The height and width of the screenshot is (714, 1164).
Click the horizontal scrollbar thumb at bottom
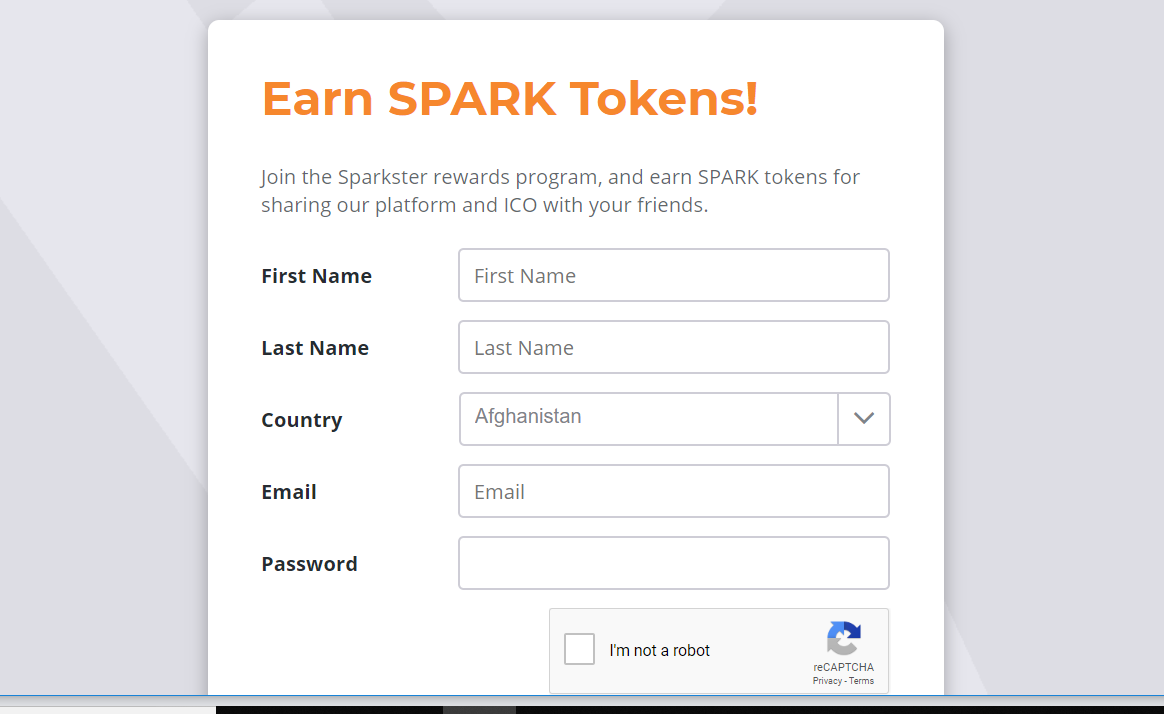click(x=479, y=709)
